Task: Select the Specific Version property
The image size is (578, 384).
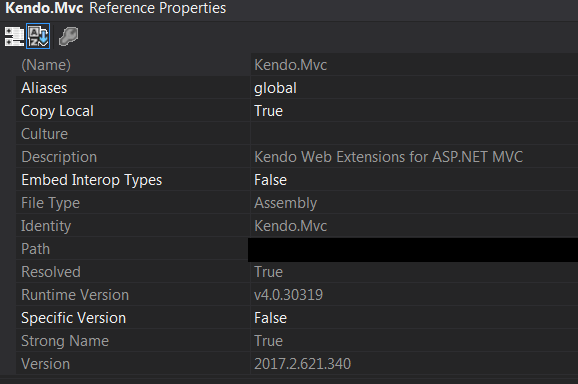Action: pos(73,318)
